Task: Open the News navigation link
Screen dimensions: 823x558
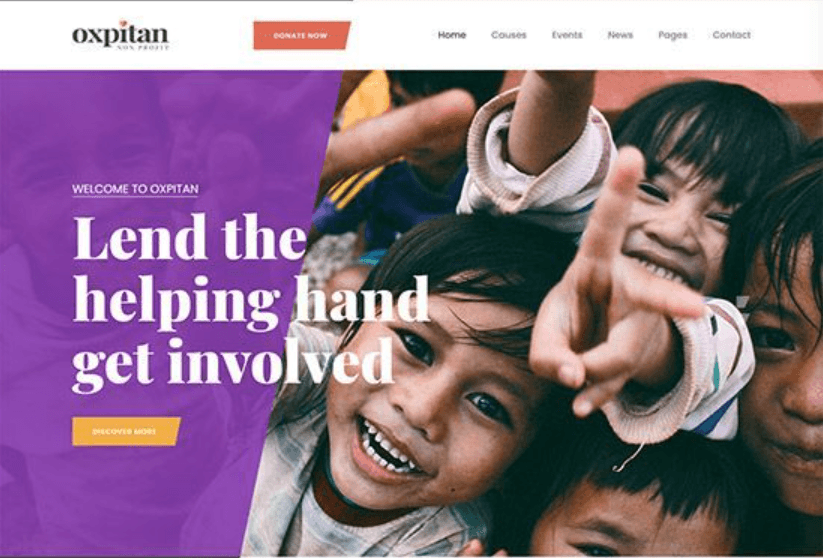Action: point(620,35)
